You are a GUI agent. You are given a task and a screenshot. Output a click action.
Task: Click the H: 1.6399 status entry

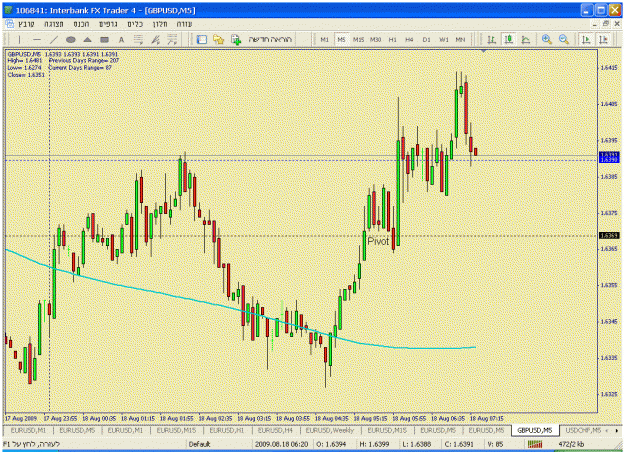pyautogui.click(x=375, y=444)
